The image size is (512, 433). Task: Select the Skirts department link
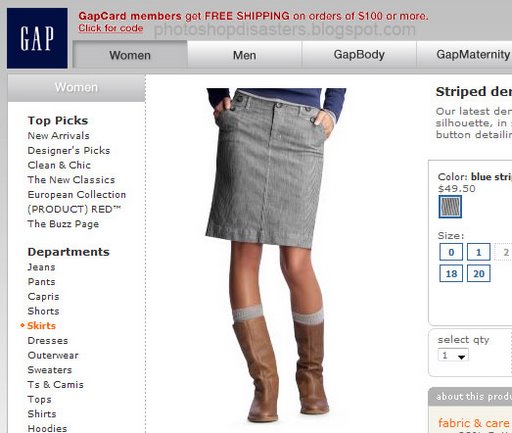pyautogui.click(x=41, y=326)
